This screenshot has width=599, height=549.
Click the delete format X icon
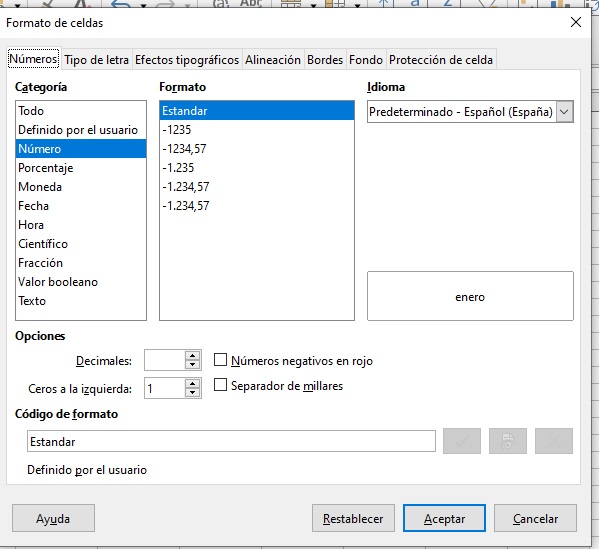coord(554,441)
